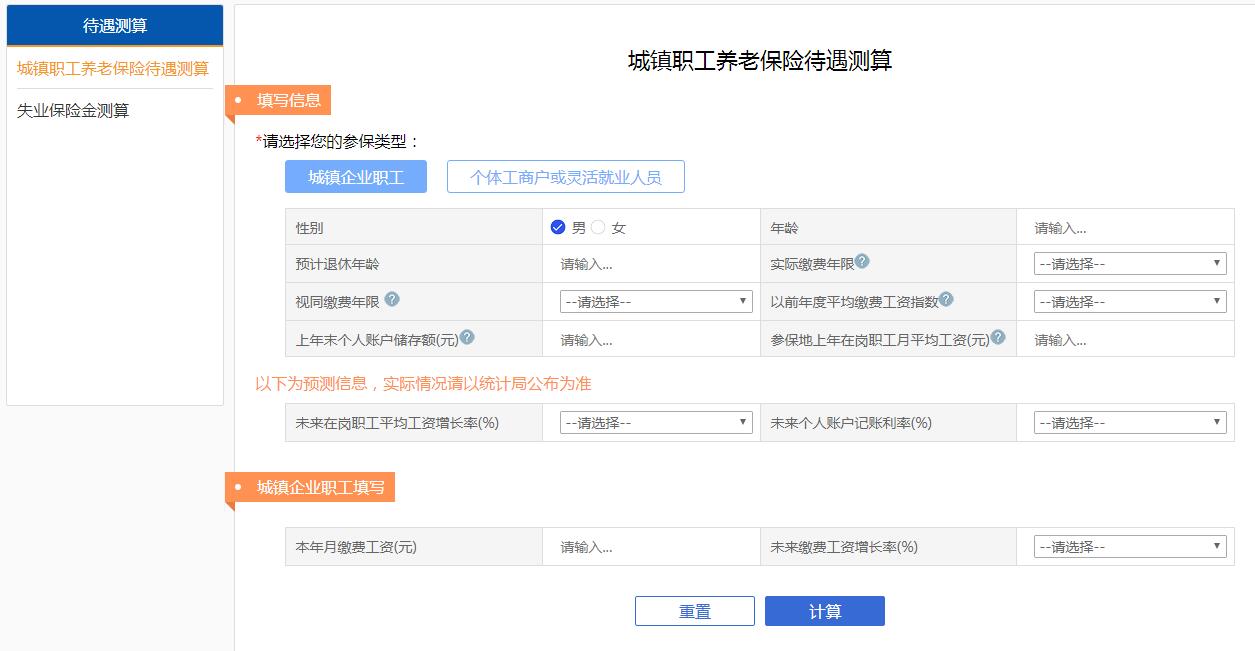Open help icon beside 实际缴费年限
1255x651 pixels.
(862, 262)
